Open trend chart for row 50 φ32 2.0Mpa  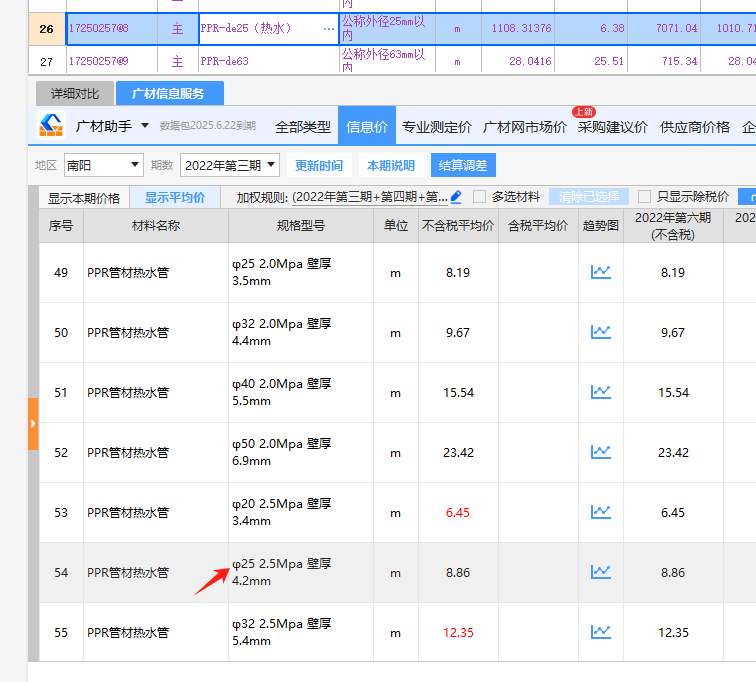(601, 332)
